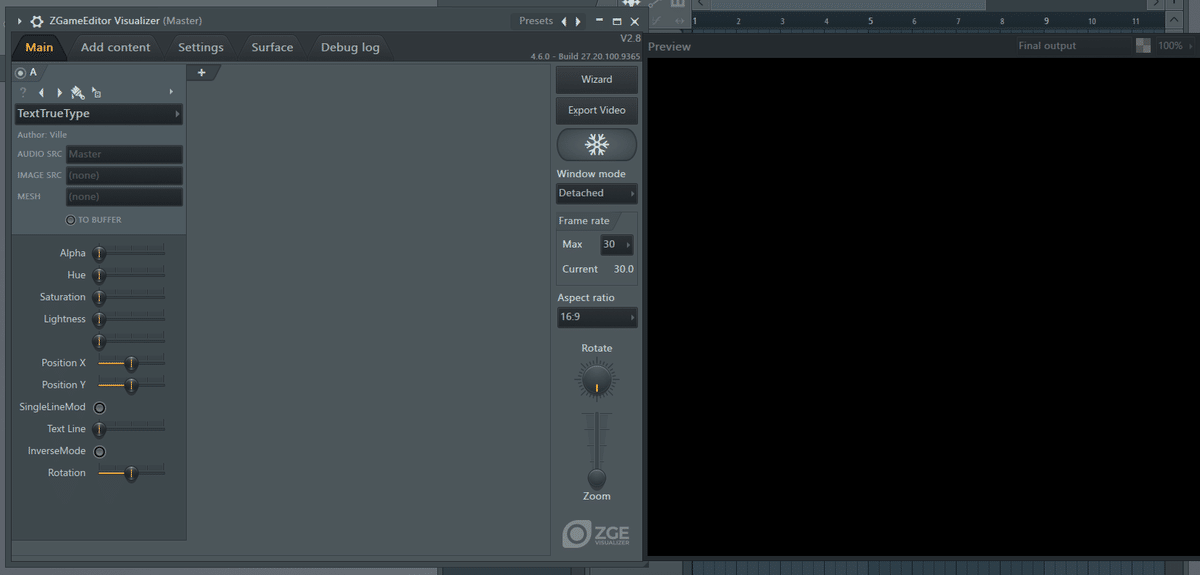Open the Settings tab
Image resolution: width=1200 pixels, height=575 pixels.
(x=200, y=47)
